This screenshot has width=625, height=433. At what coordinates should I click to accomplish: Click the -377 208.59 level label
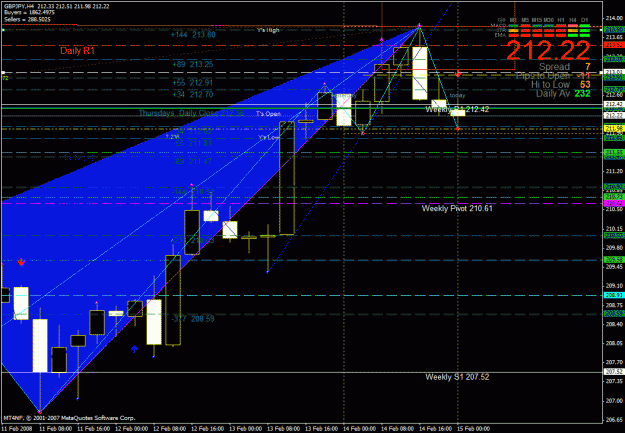coord(193,319)
